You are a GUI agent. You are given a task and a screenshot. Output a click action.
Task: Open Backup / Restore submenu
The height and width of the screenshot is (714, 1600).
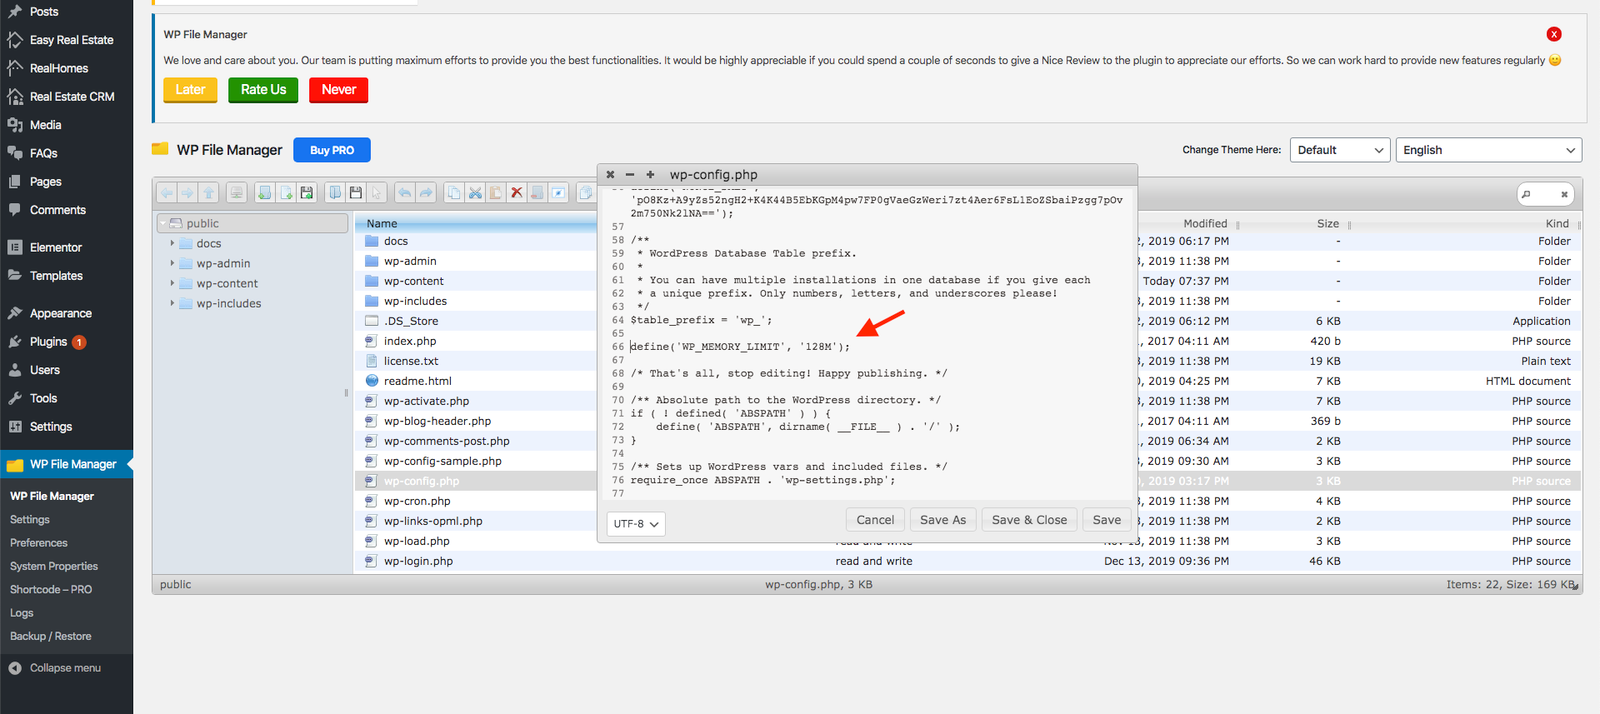point(50,636)
